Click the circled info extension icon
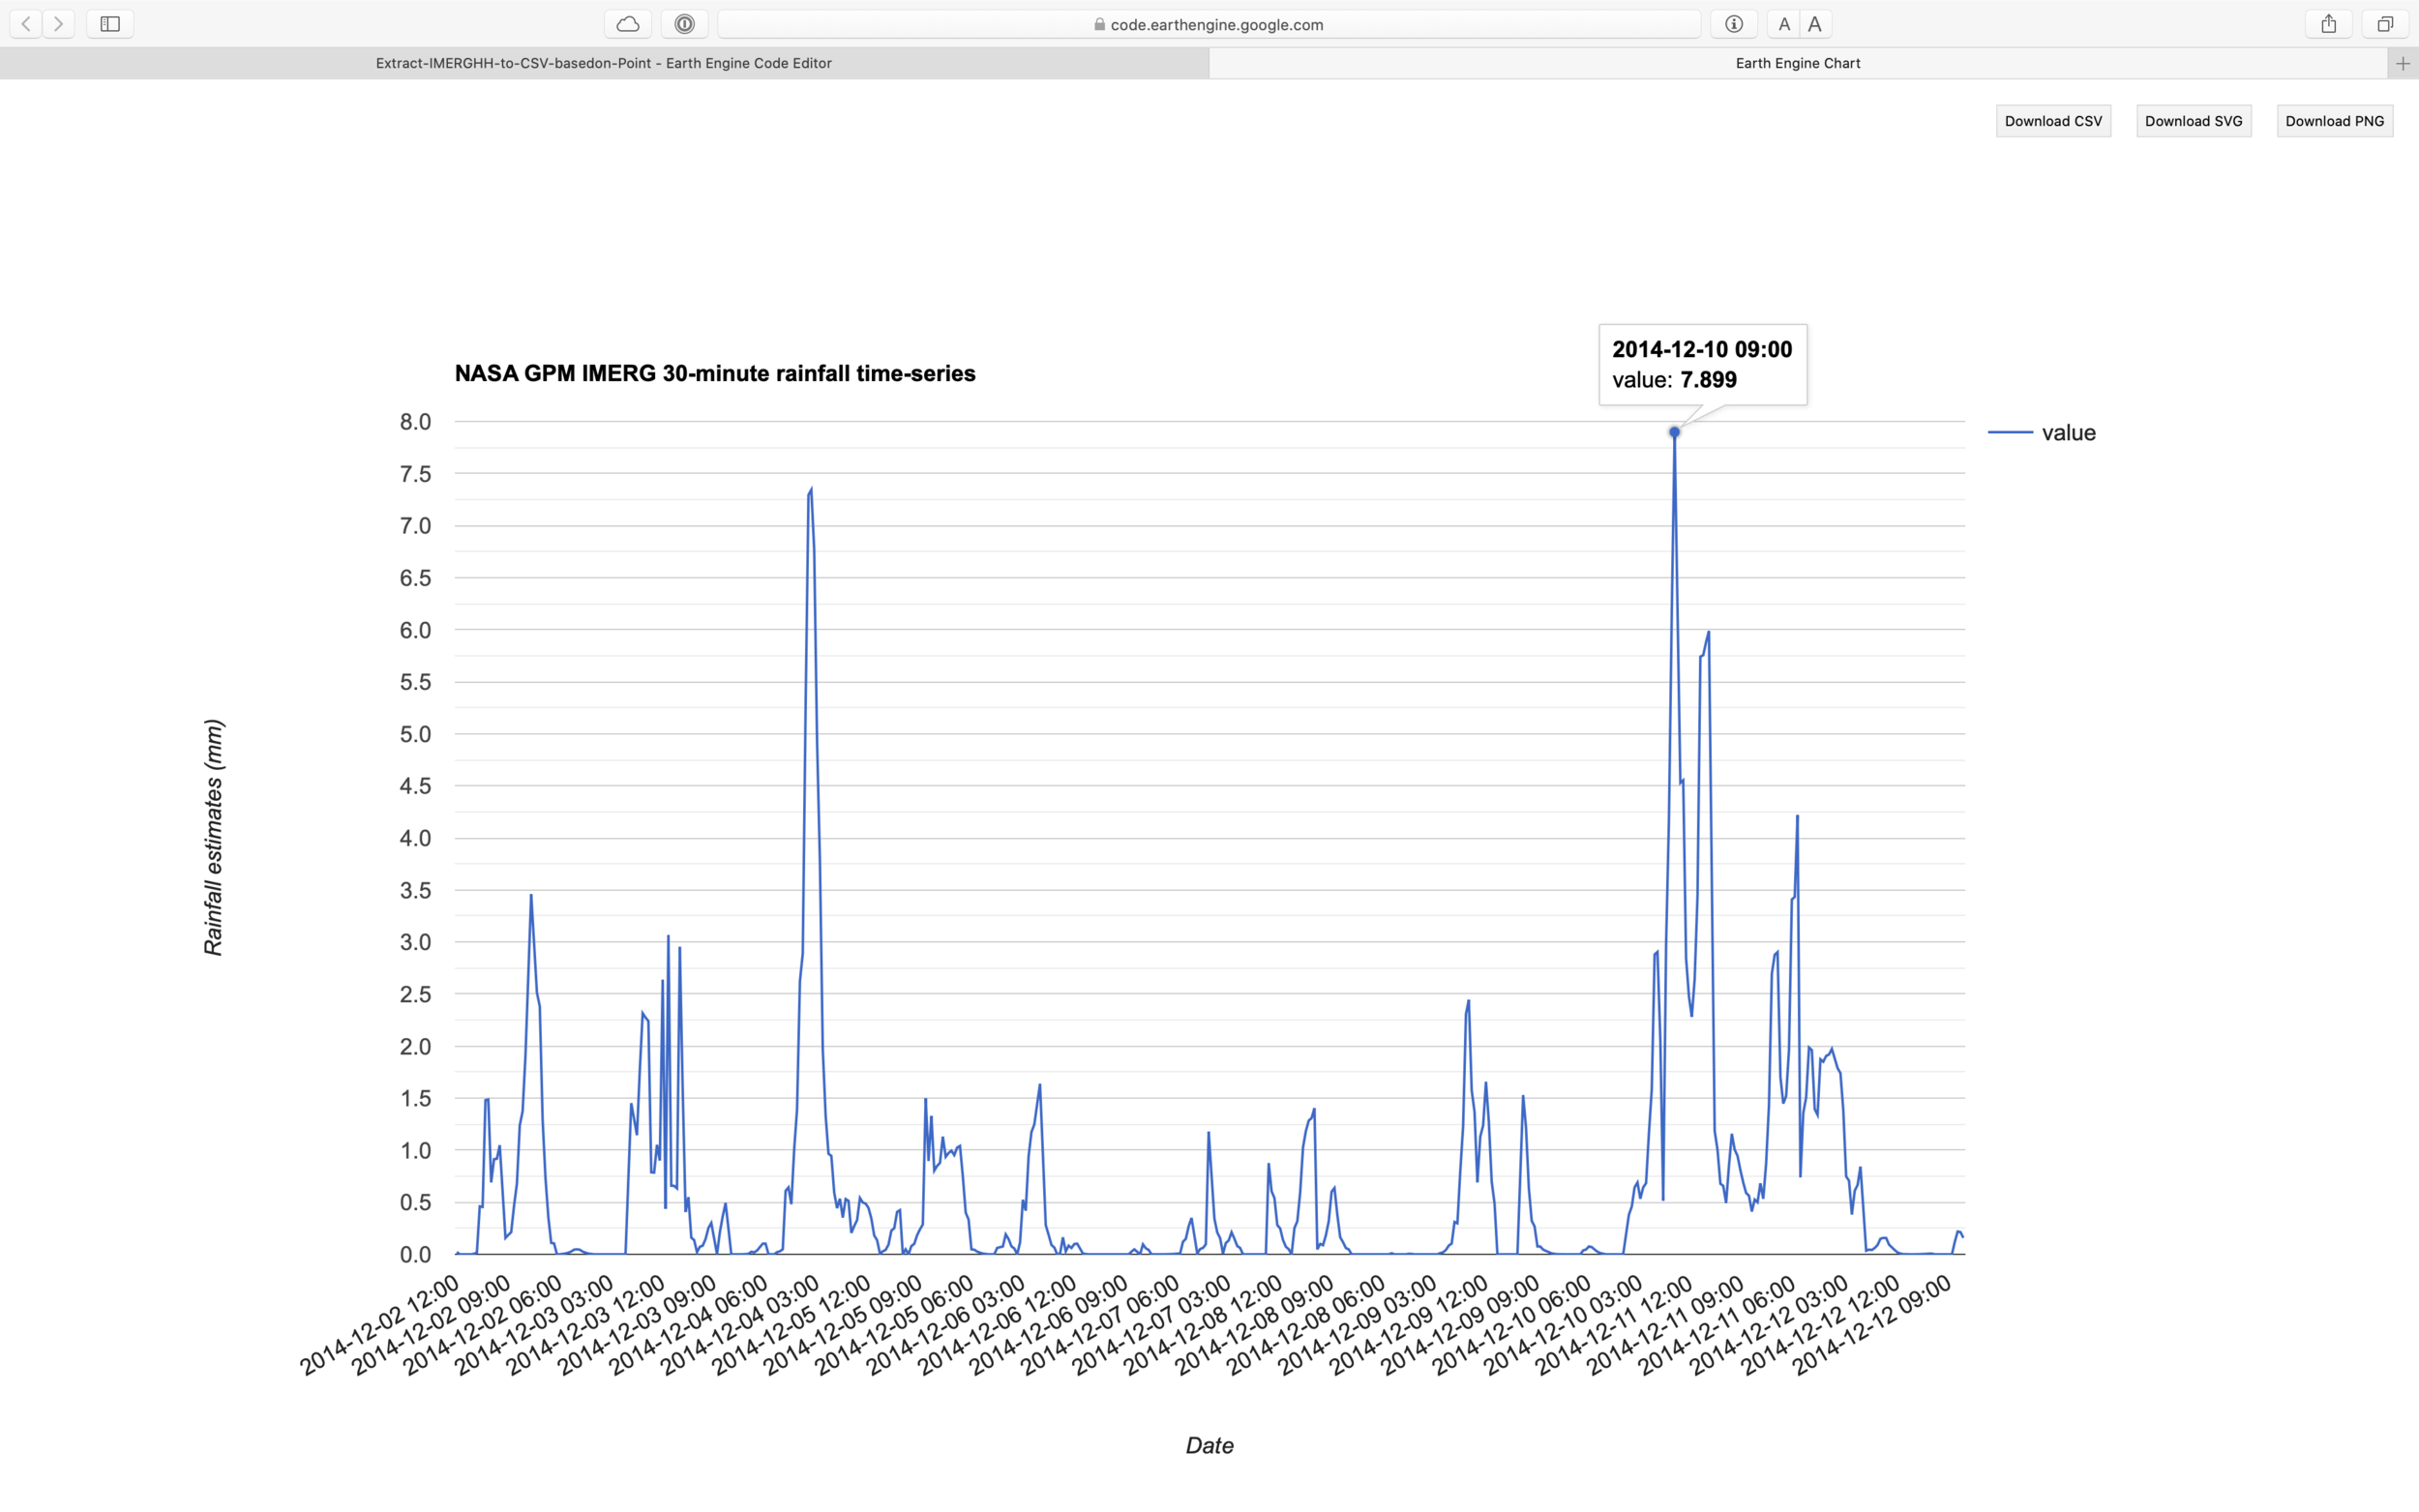Viewport: 2419px width, 1512px height. [1734, 24]
